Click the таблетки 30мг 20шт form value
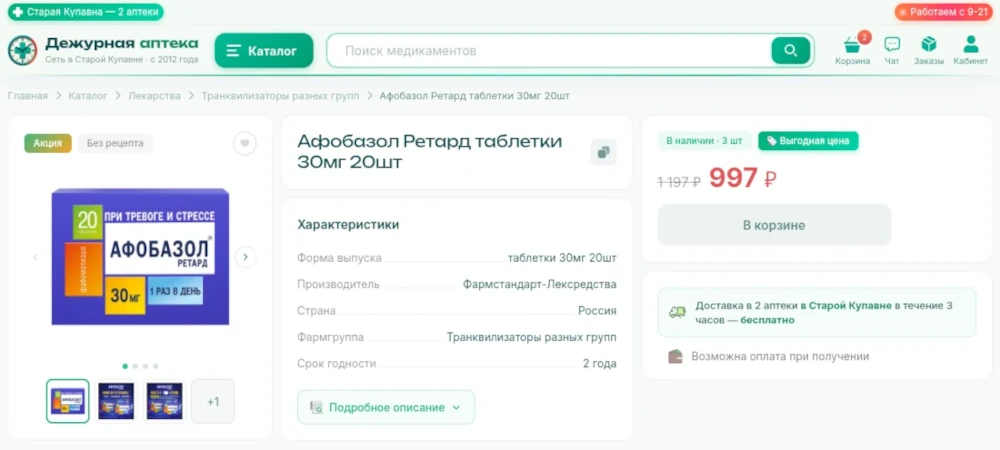1000x450 pixels. pyautogui.click(x=562, y=258)
